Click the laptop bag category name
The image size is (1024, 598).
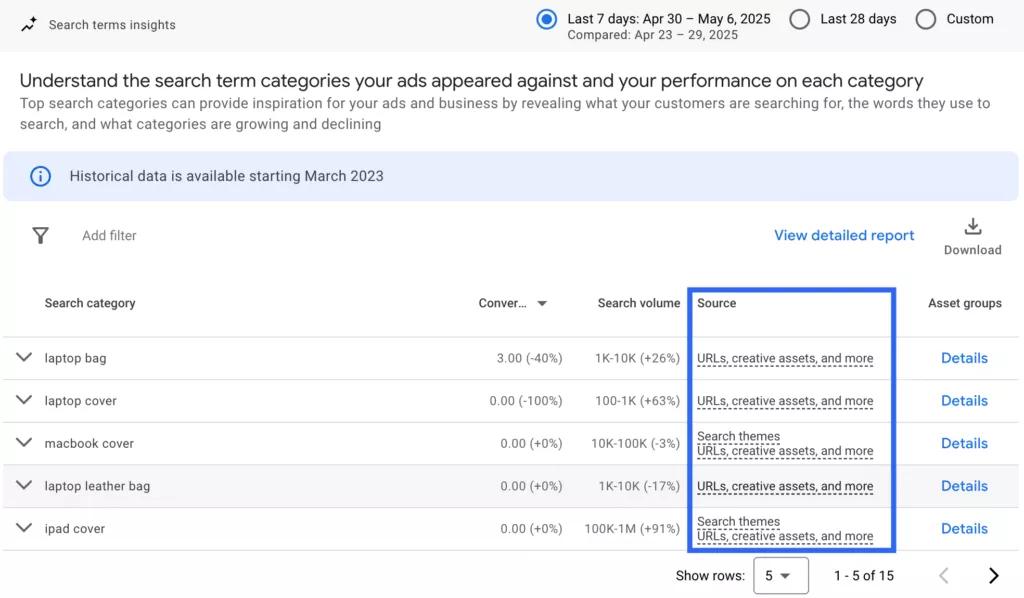[75, 358]
